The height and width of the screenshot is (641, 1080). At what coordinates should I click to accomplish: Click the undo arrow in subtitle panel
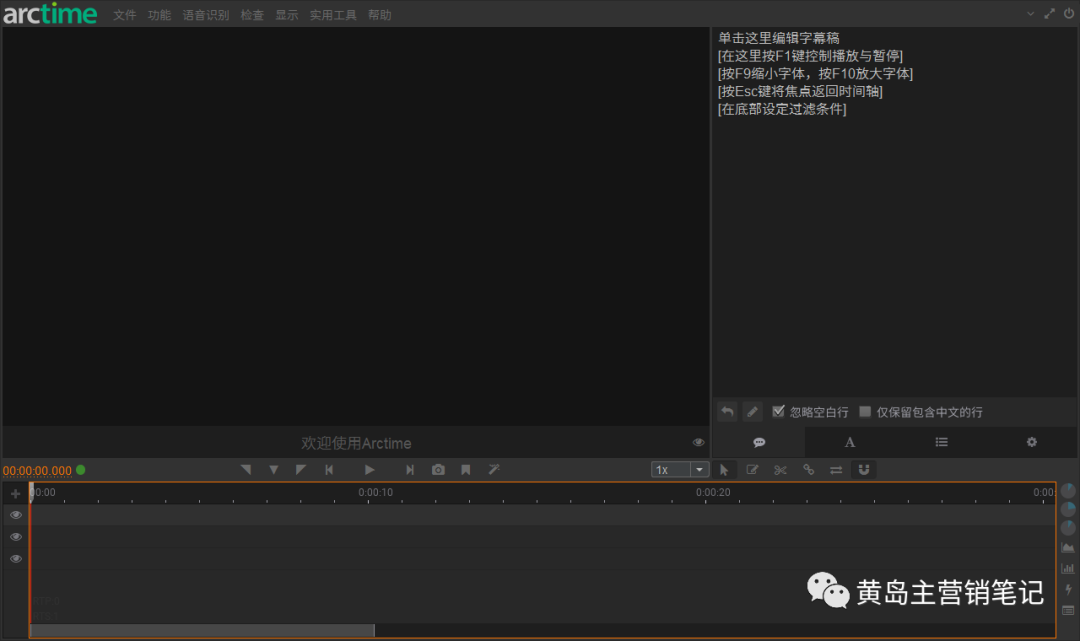(727, 412)
